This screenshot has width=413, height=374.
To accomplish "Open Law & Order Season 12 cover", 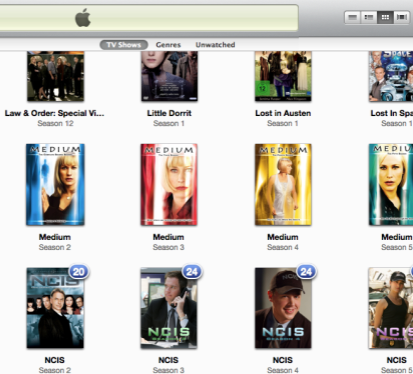I will tap(55, 76).
